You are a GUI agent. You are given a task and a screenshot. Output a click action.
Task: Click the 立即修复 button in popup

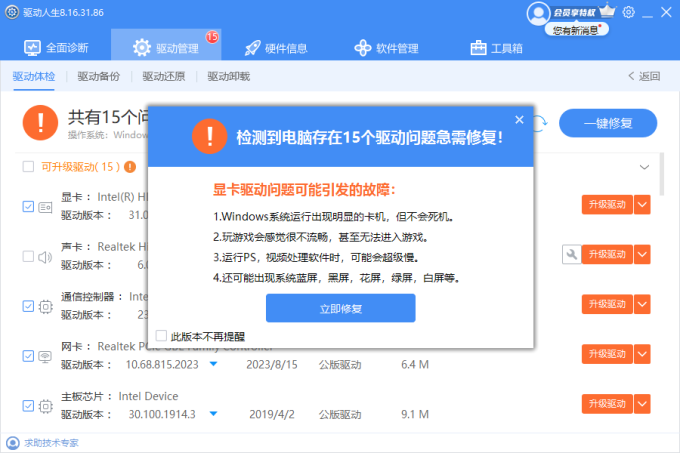[340, 308]
